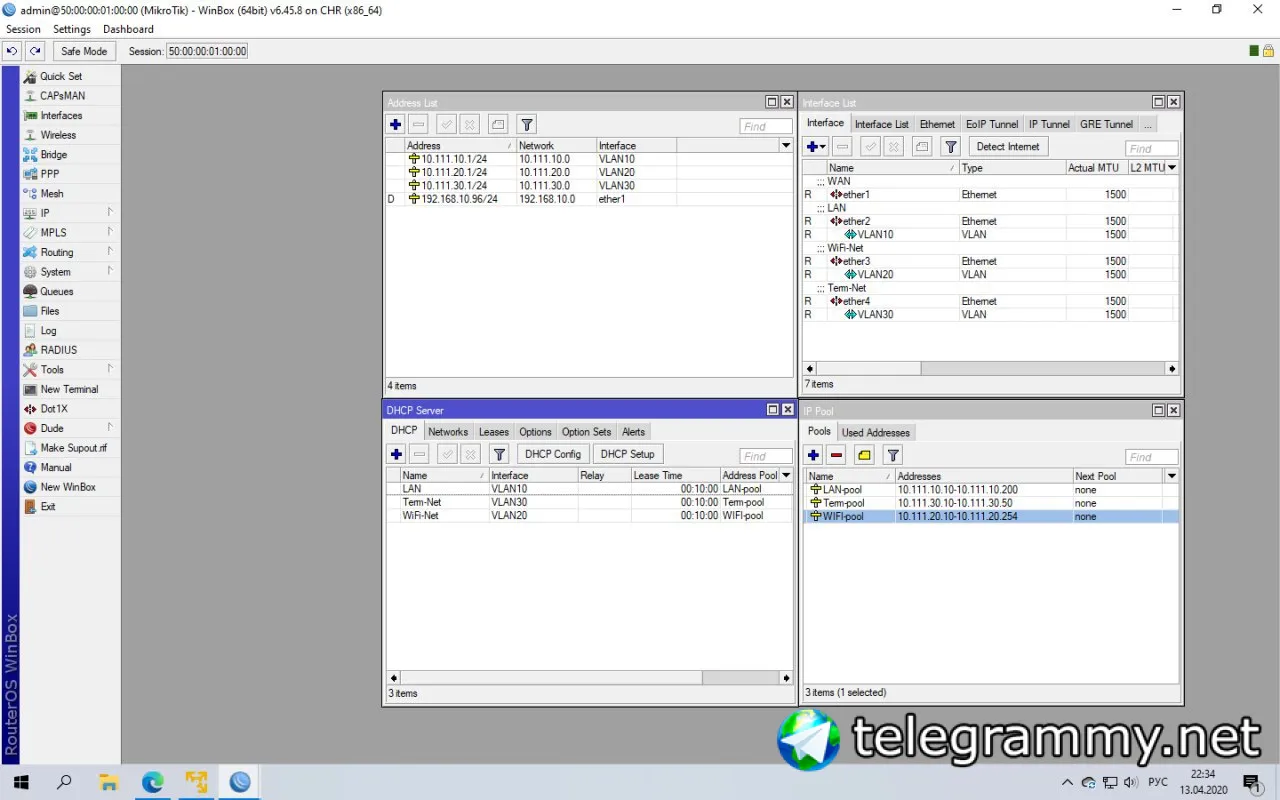Show more tabs in Interface List
This screenshot has height=800, width=1280.
click(x=1147, y=124)
